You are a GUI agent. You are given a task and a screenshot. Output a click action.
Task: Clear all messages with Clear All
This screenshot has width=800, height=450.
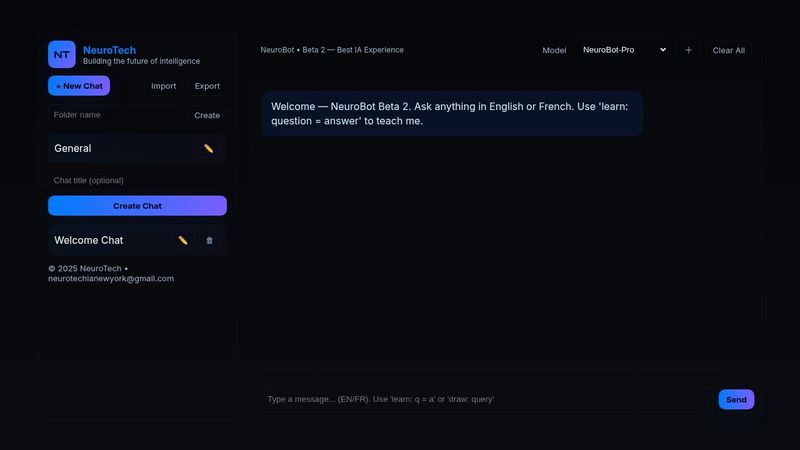(x=729, y=50)
